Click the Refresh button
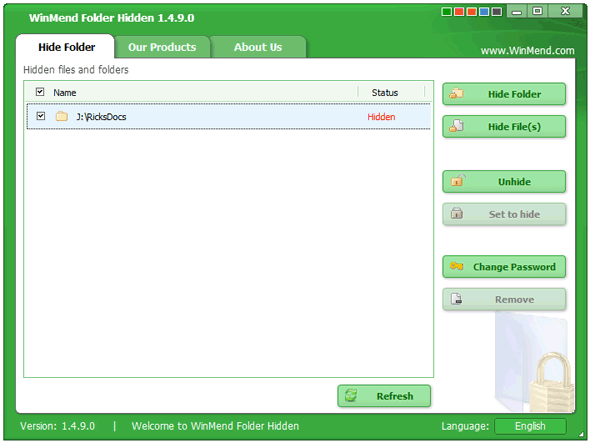This screenshot has width=590, height=443. point(384,396)
